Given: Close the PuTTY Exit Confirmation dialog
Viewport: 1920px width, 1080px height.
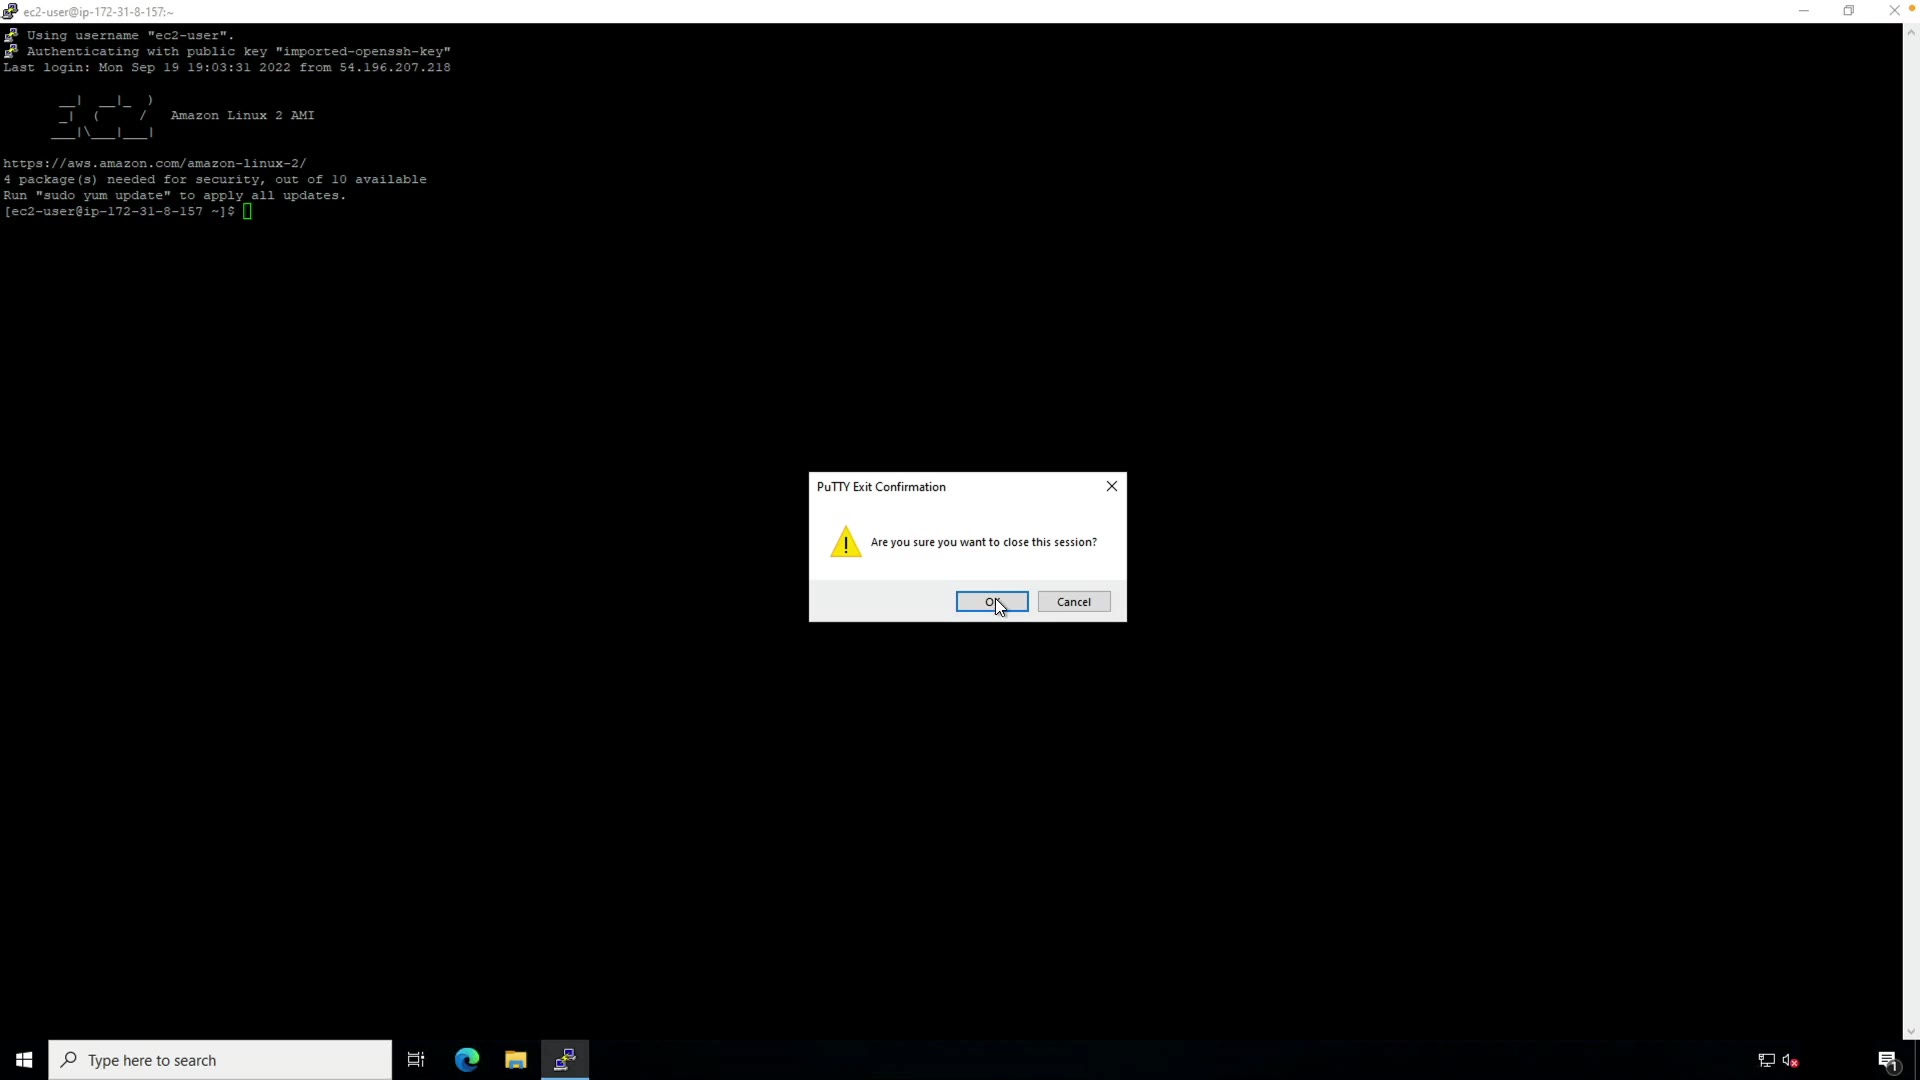Looking at the screenshot, I should point(1111,486).
